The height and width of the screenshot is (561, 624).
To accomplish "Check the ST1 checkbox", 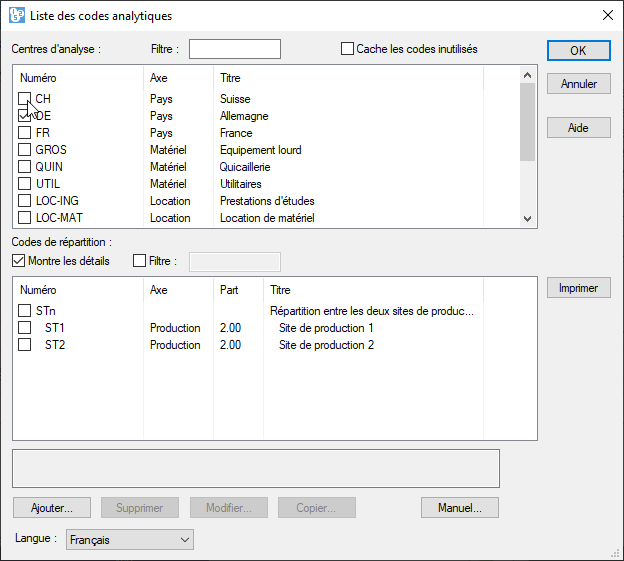I will 24,328.
